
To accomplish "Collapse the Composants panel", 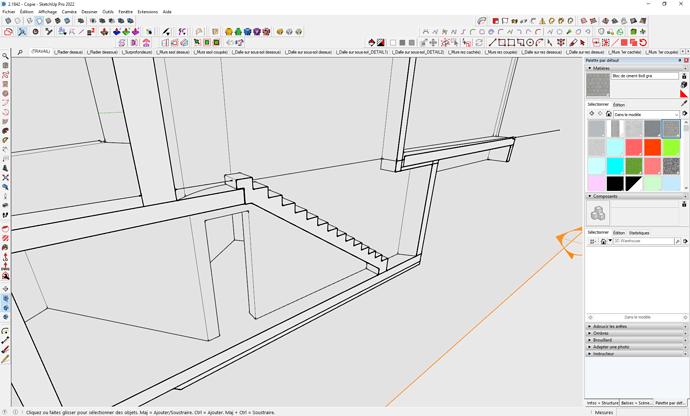I will [x=590, y=196].
